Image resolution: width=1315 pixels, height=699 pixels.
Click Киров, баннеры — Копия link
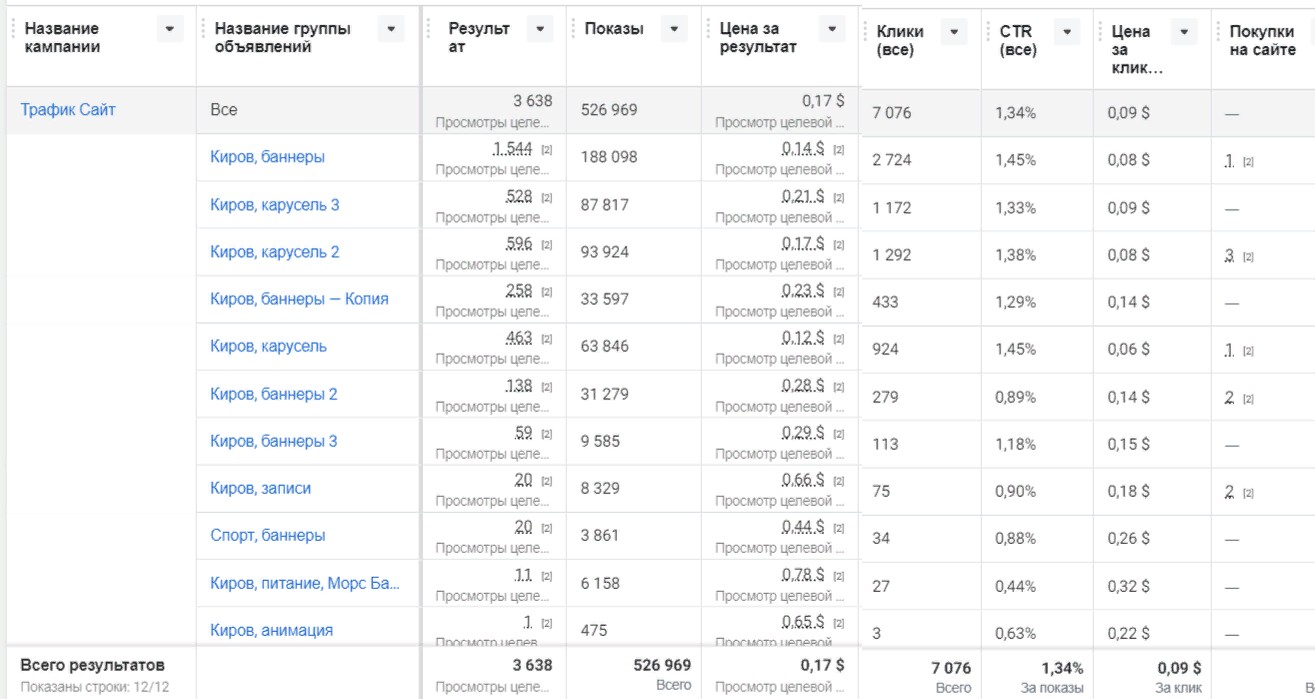pyautogui.click(x=299, y=299)
